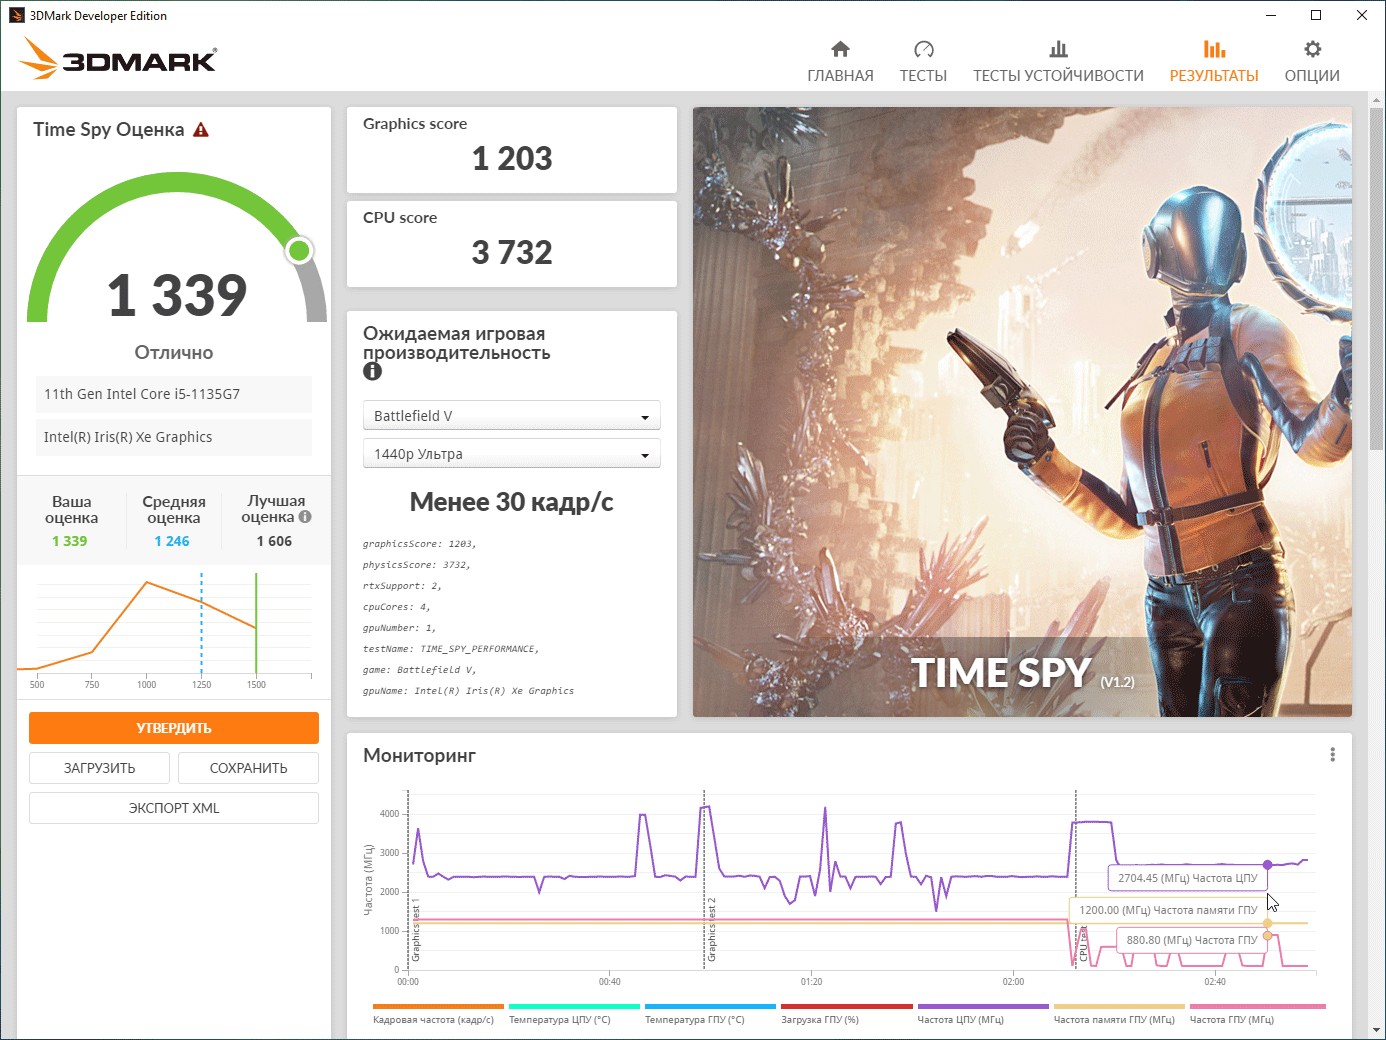Click the gear icon above ОПЦИИ
Image resolution: width=1386 pixels, height=1040 pixels.
click(1312, 49)
